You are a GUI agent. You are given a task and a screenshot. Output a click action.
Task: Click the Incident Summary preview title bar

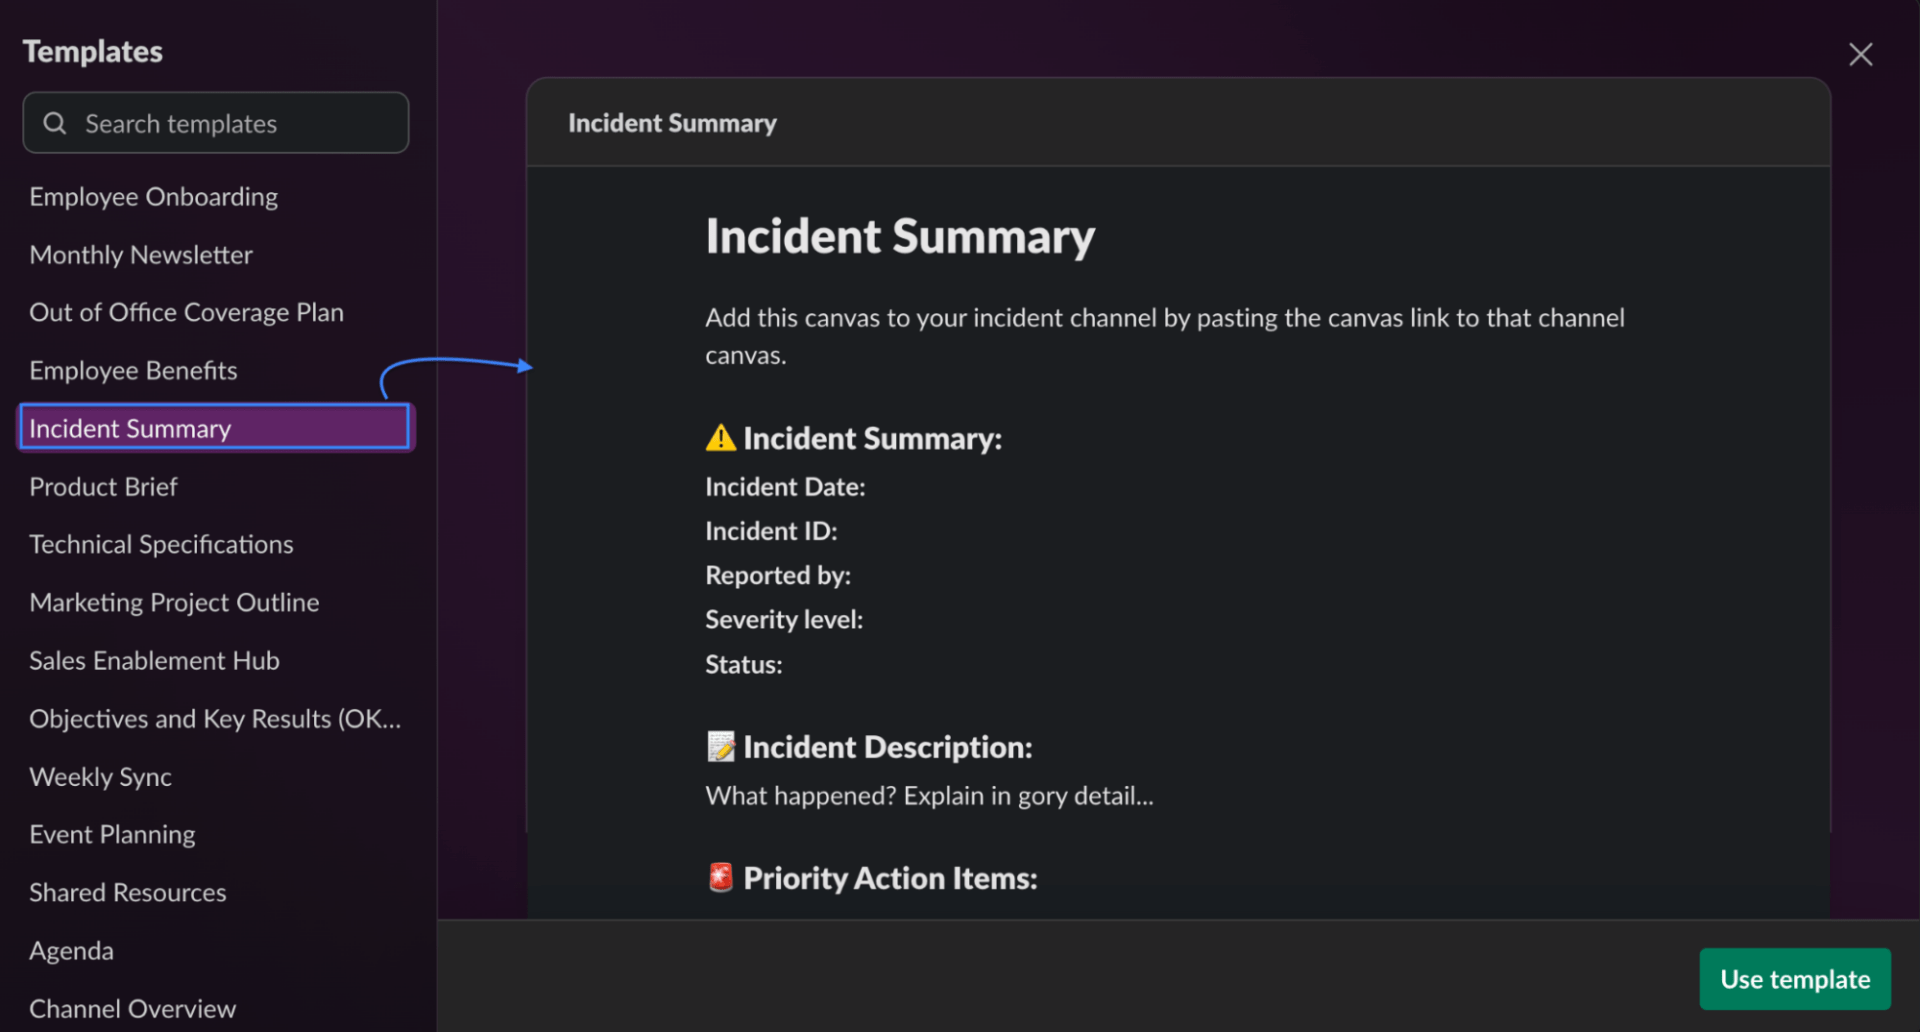672,122
